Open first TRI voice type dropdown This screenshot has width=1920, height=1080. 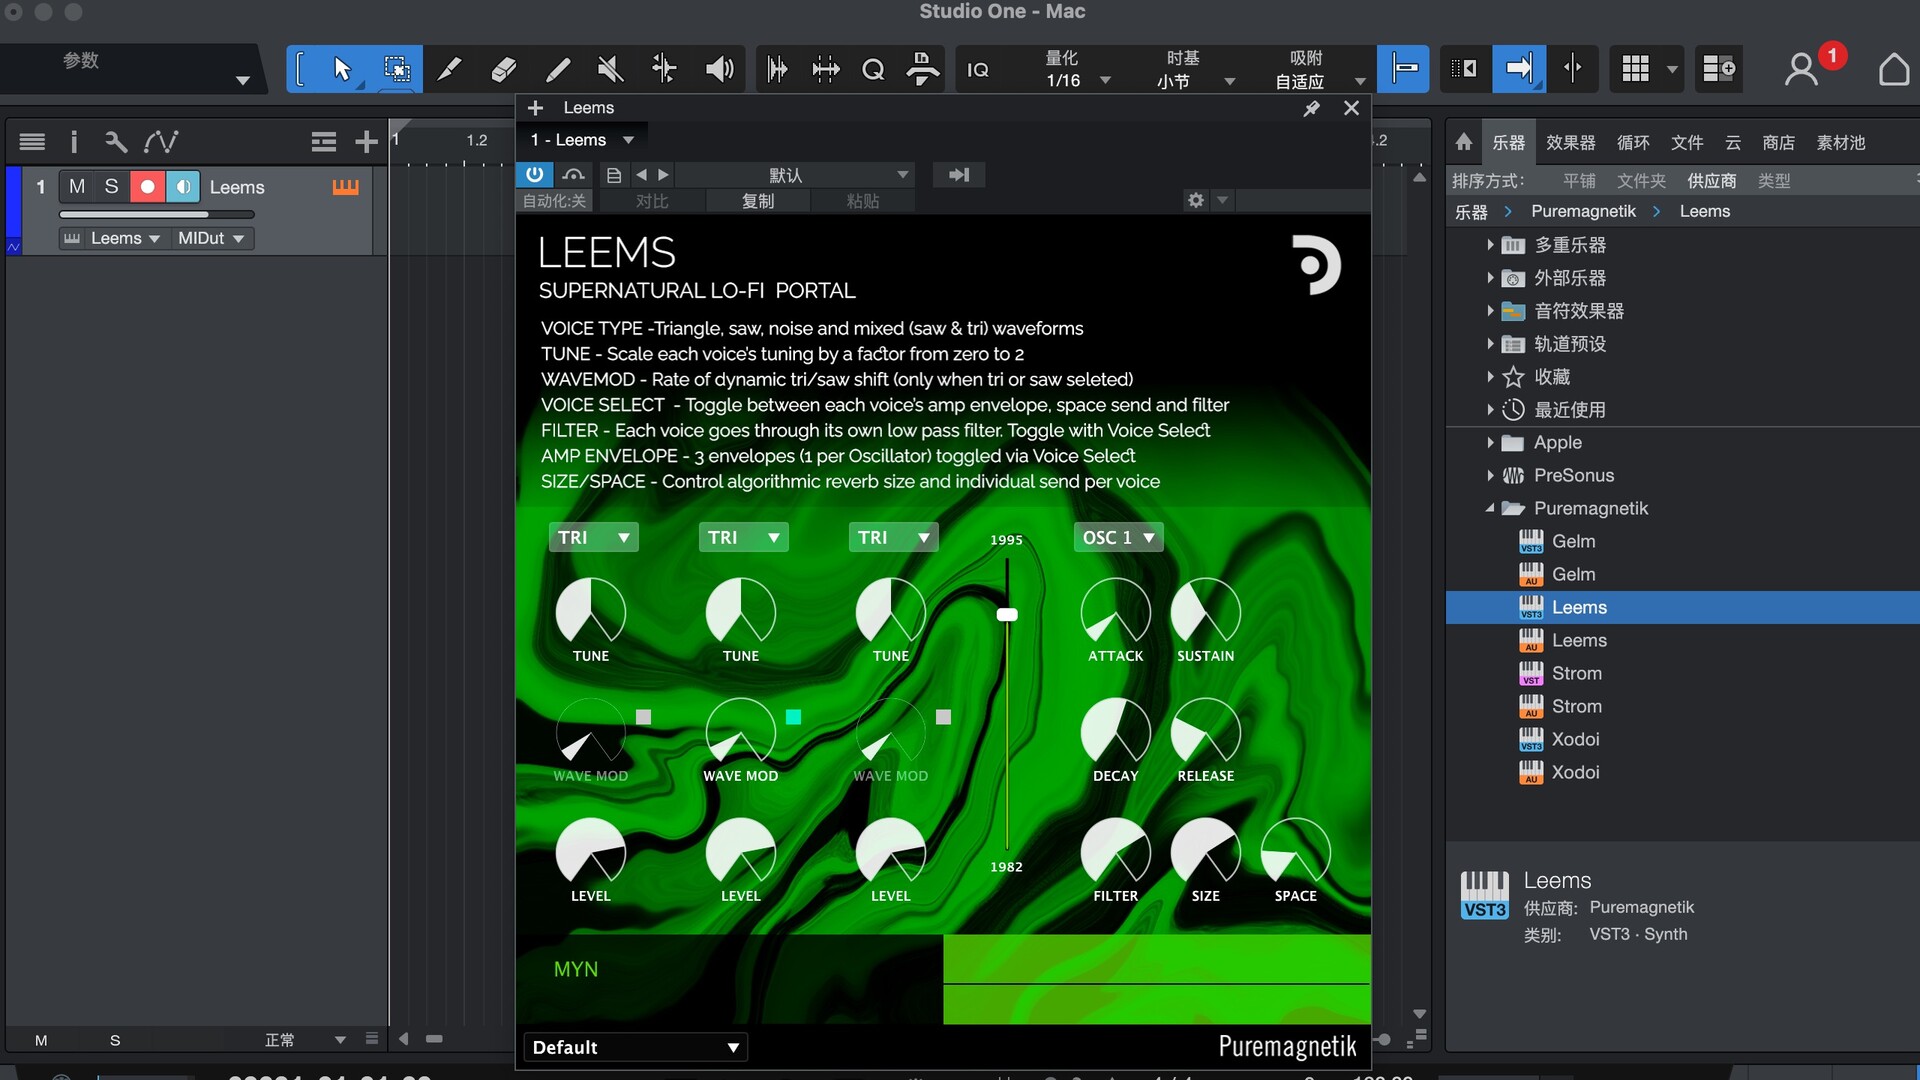(593, 537)
